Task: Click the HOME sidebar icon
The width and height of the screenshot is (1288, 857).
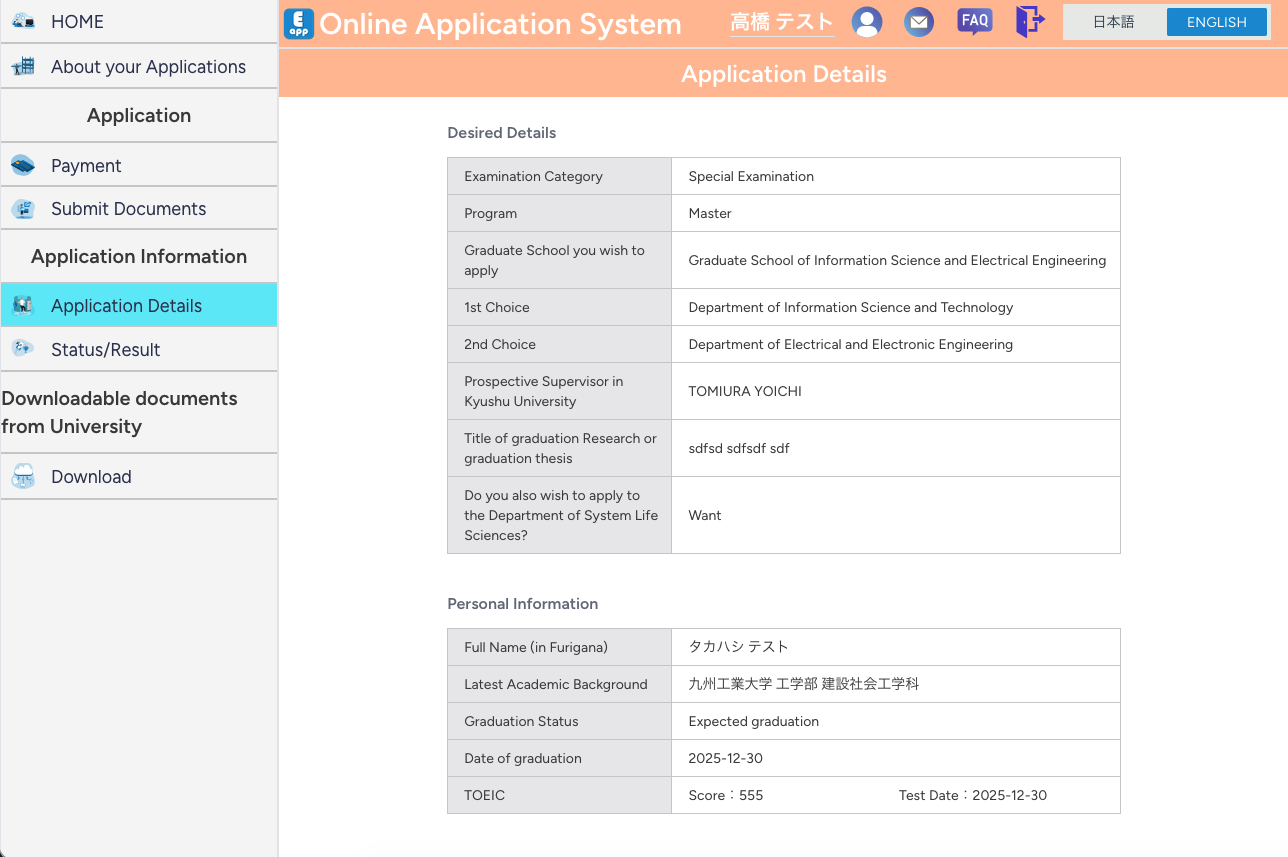Action: (x=23, y=21)
